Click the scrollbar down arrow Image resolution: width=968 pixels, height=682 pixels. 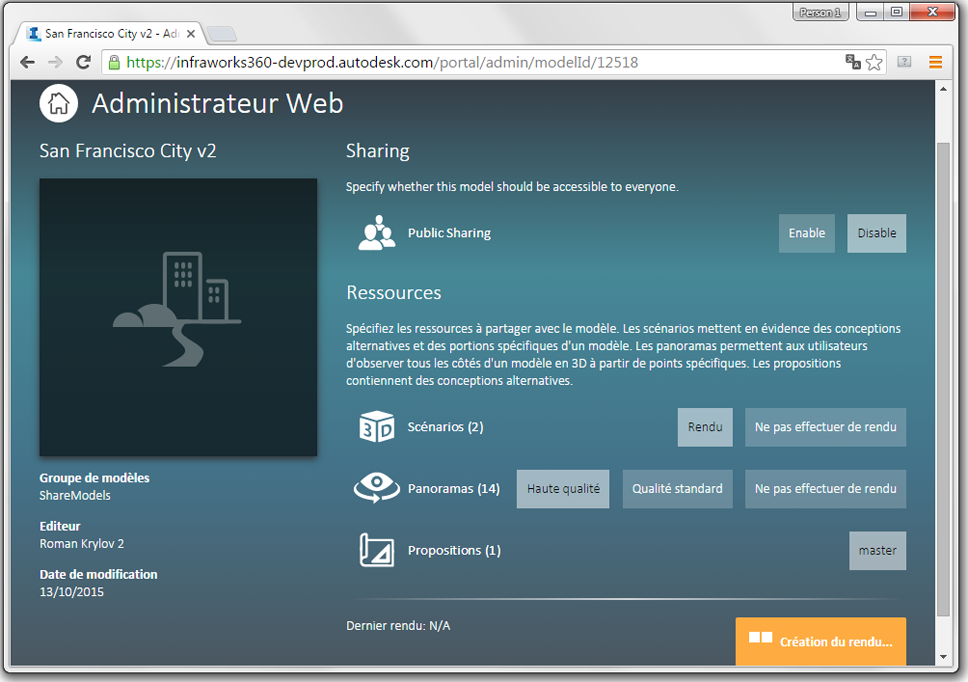(943, 657)
